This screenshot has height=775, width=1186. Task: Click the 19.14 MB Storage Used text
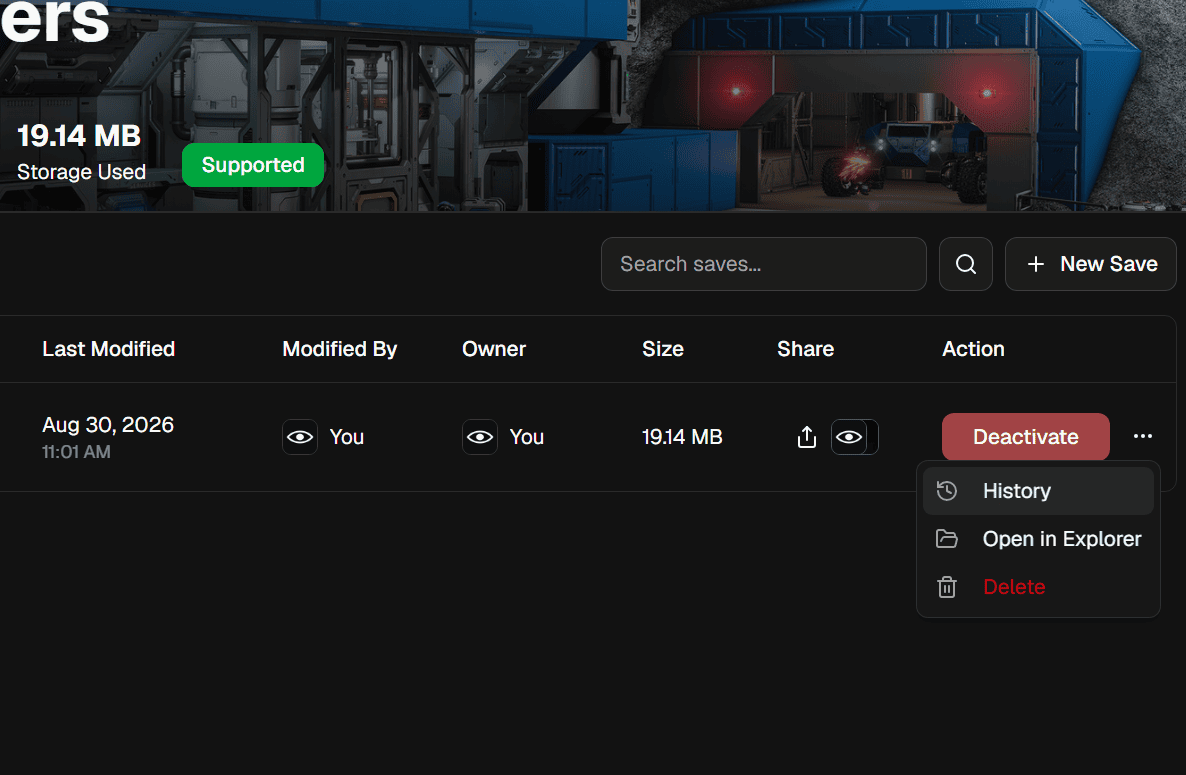[81, 153]
